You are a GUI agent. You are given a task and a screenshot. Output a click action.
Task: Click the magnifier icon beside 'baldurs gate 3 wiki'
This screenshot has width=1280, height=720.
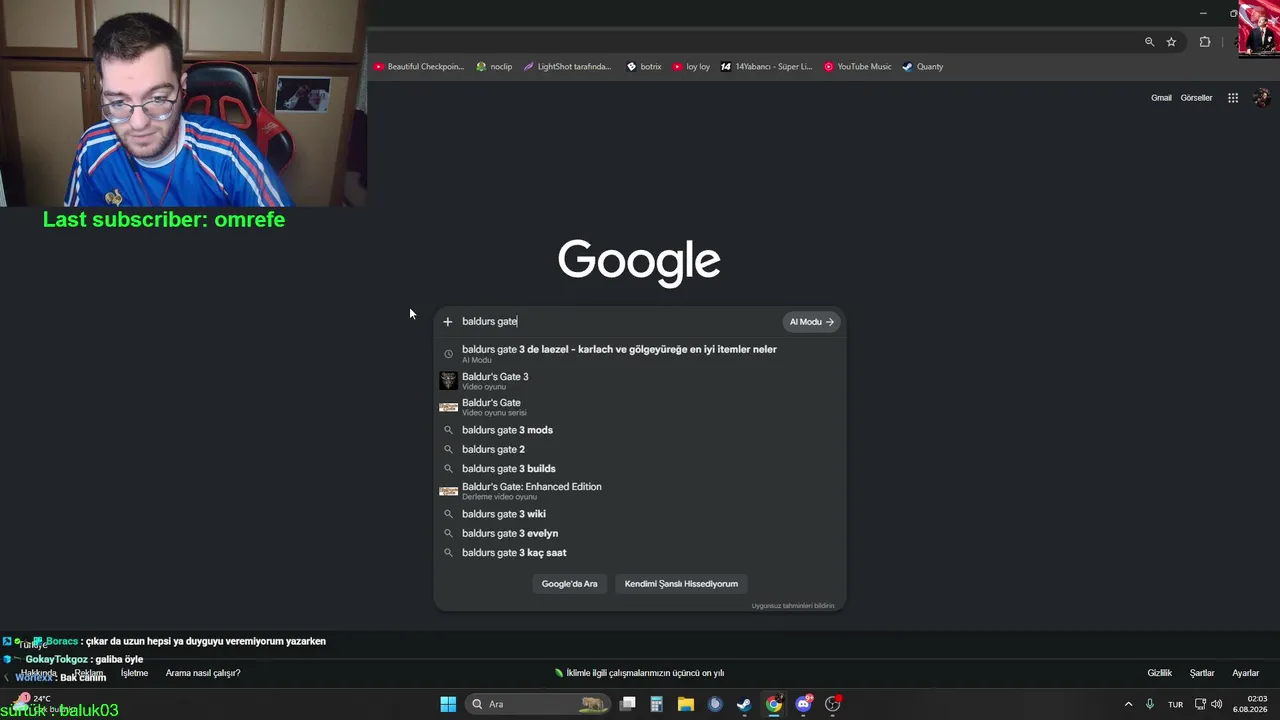click(448, 514)
